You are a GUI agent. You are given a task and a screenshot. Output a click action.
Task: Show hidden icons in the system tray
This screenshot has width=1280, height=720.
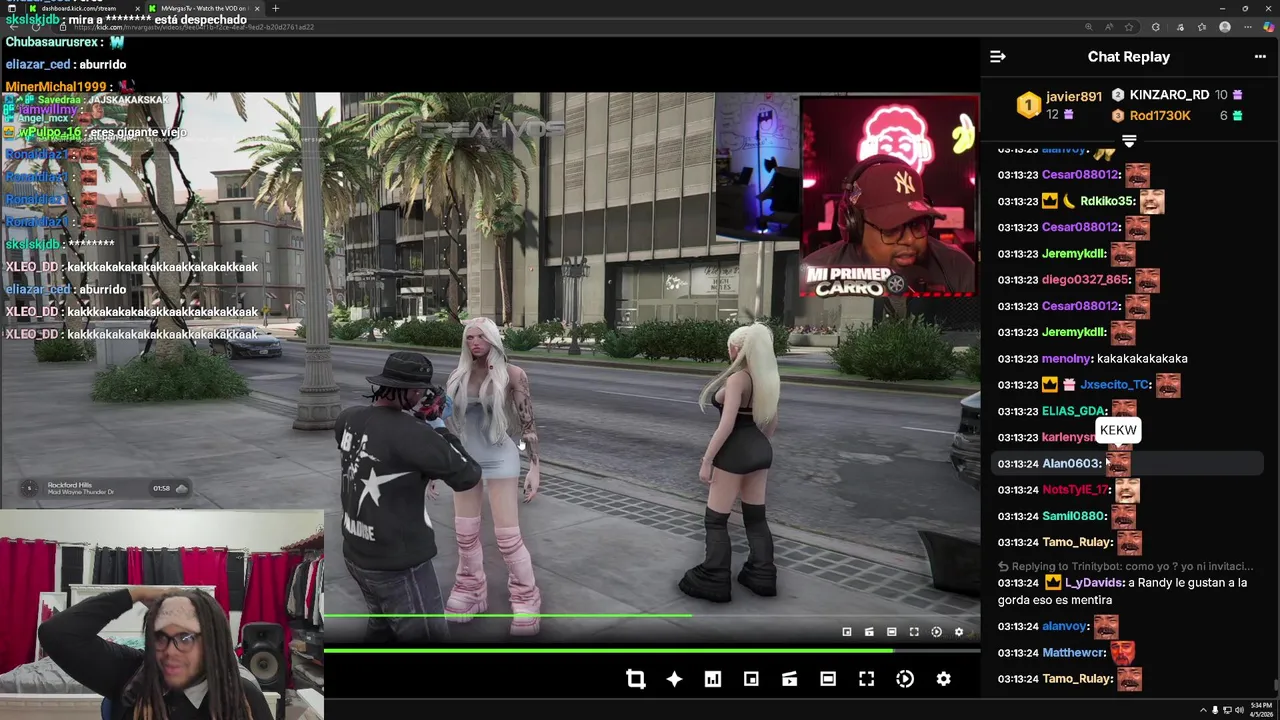(1203, 710)
